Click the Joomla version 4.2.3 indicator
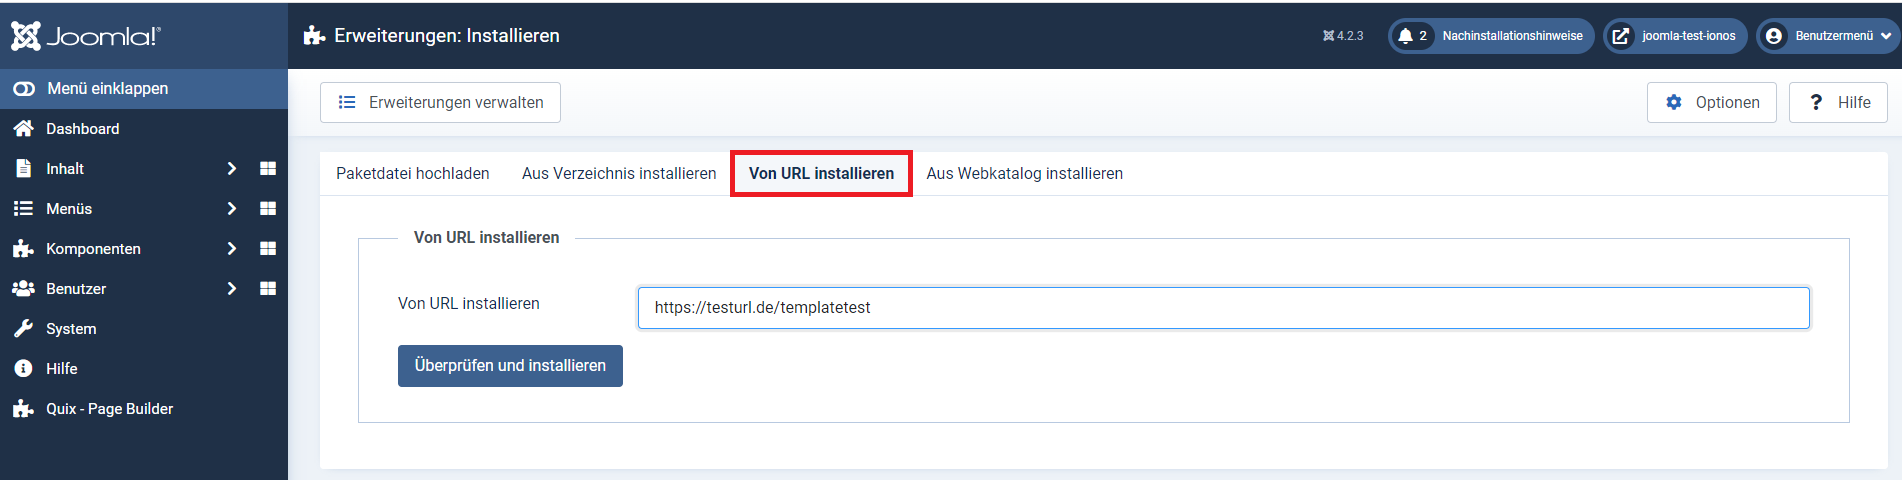Screen dimensions: 1902x480 tap(1343, 36)
